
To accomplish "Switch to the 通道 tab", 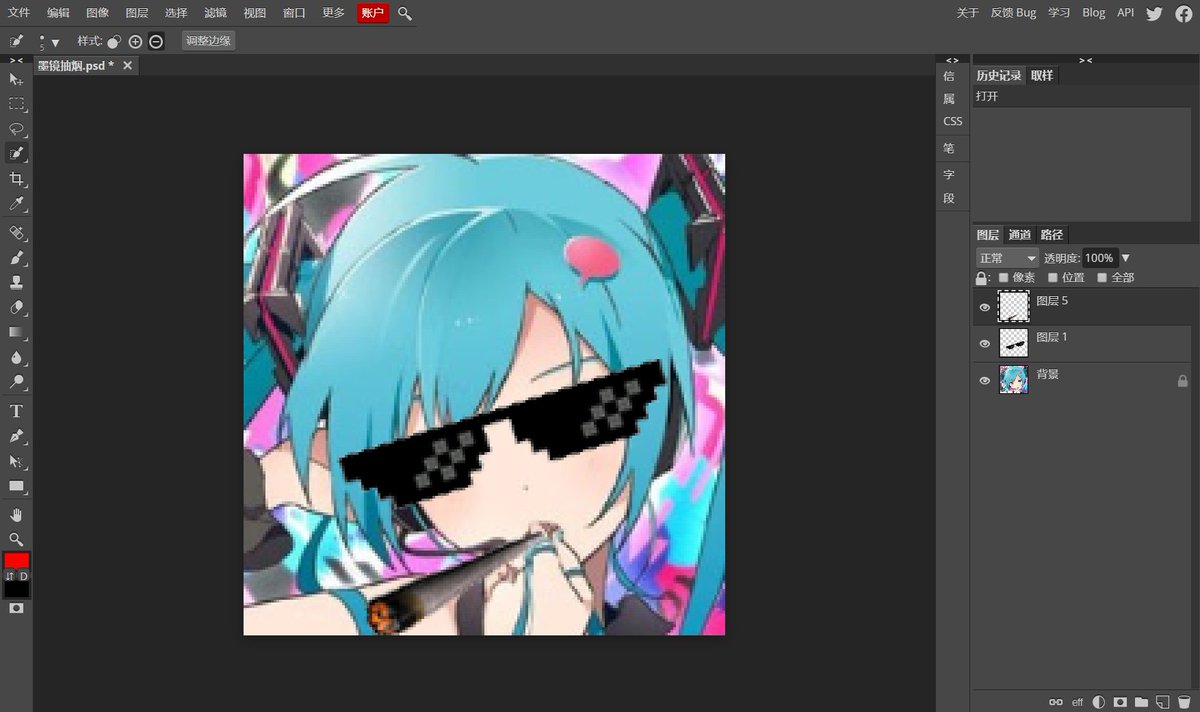I will tap(1019, 235).
